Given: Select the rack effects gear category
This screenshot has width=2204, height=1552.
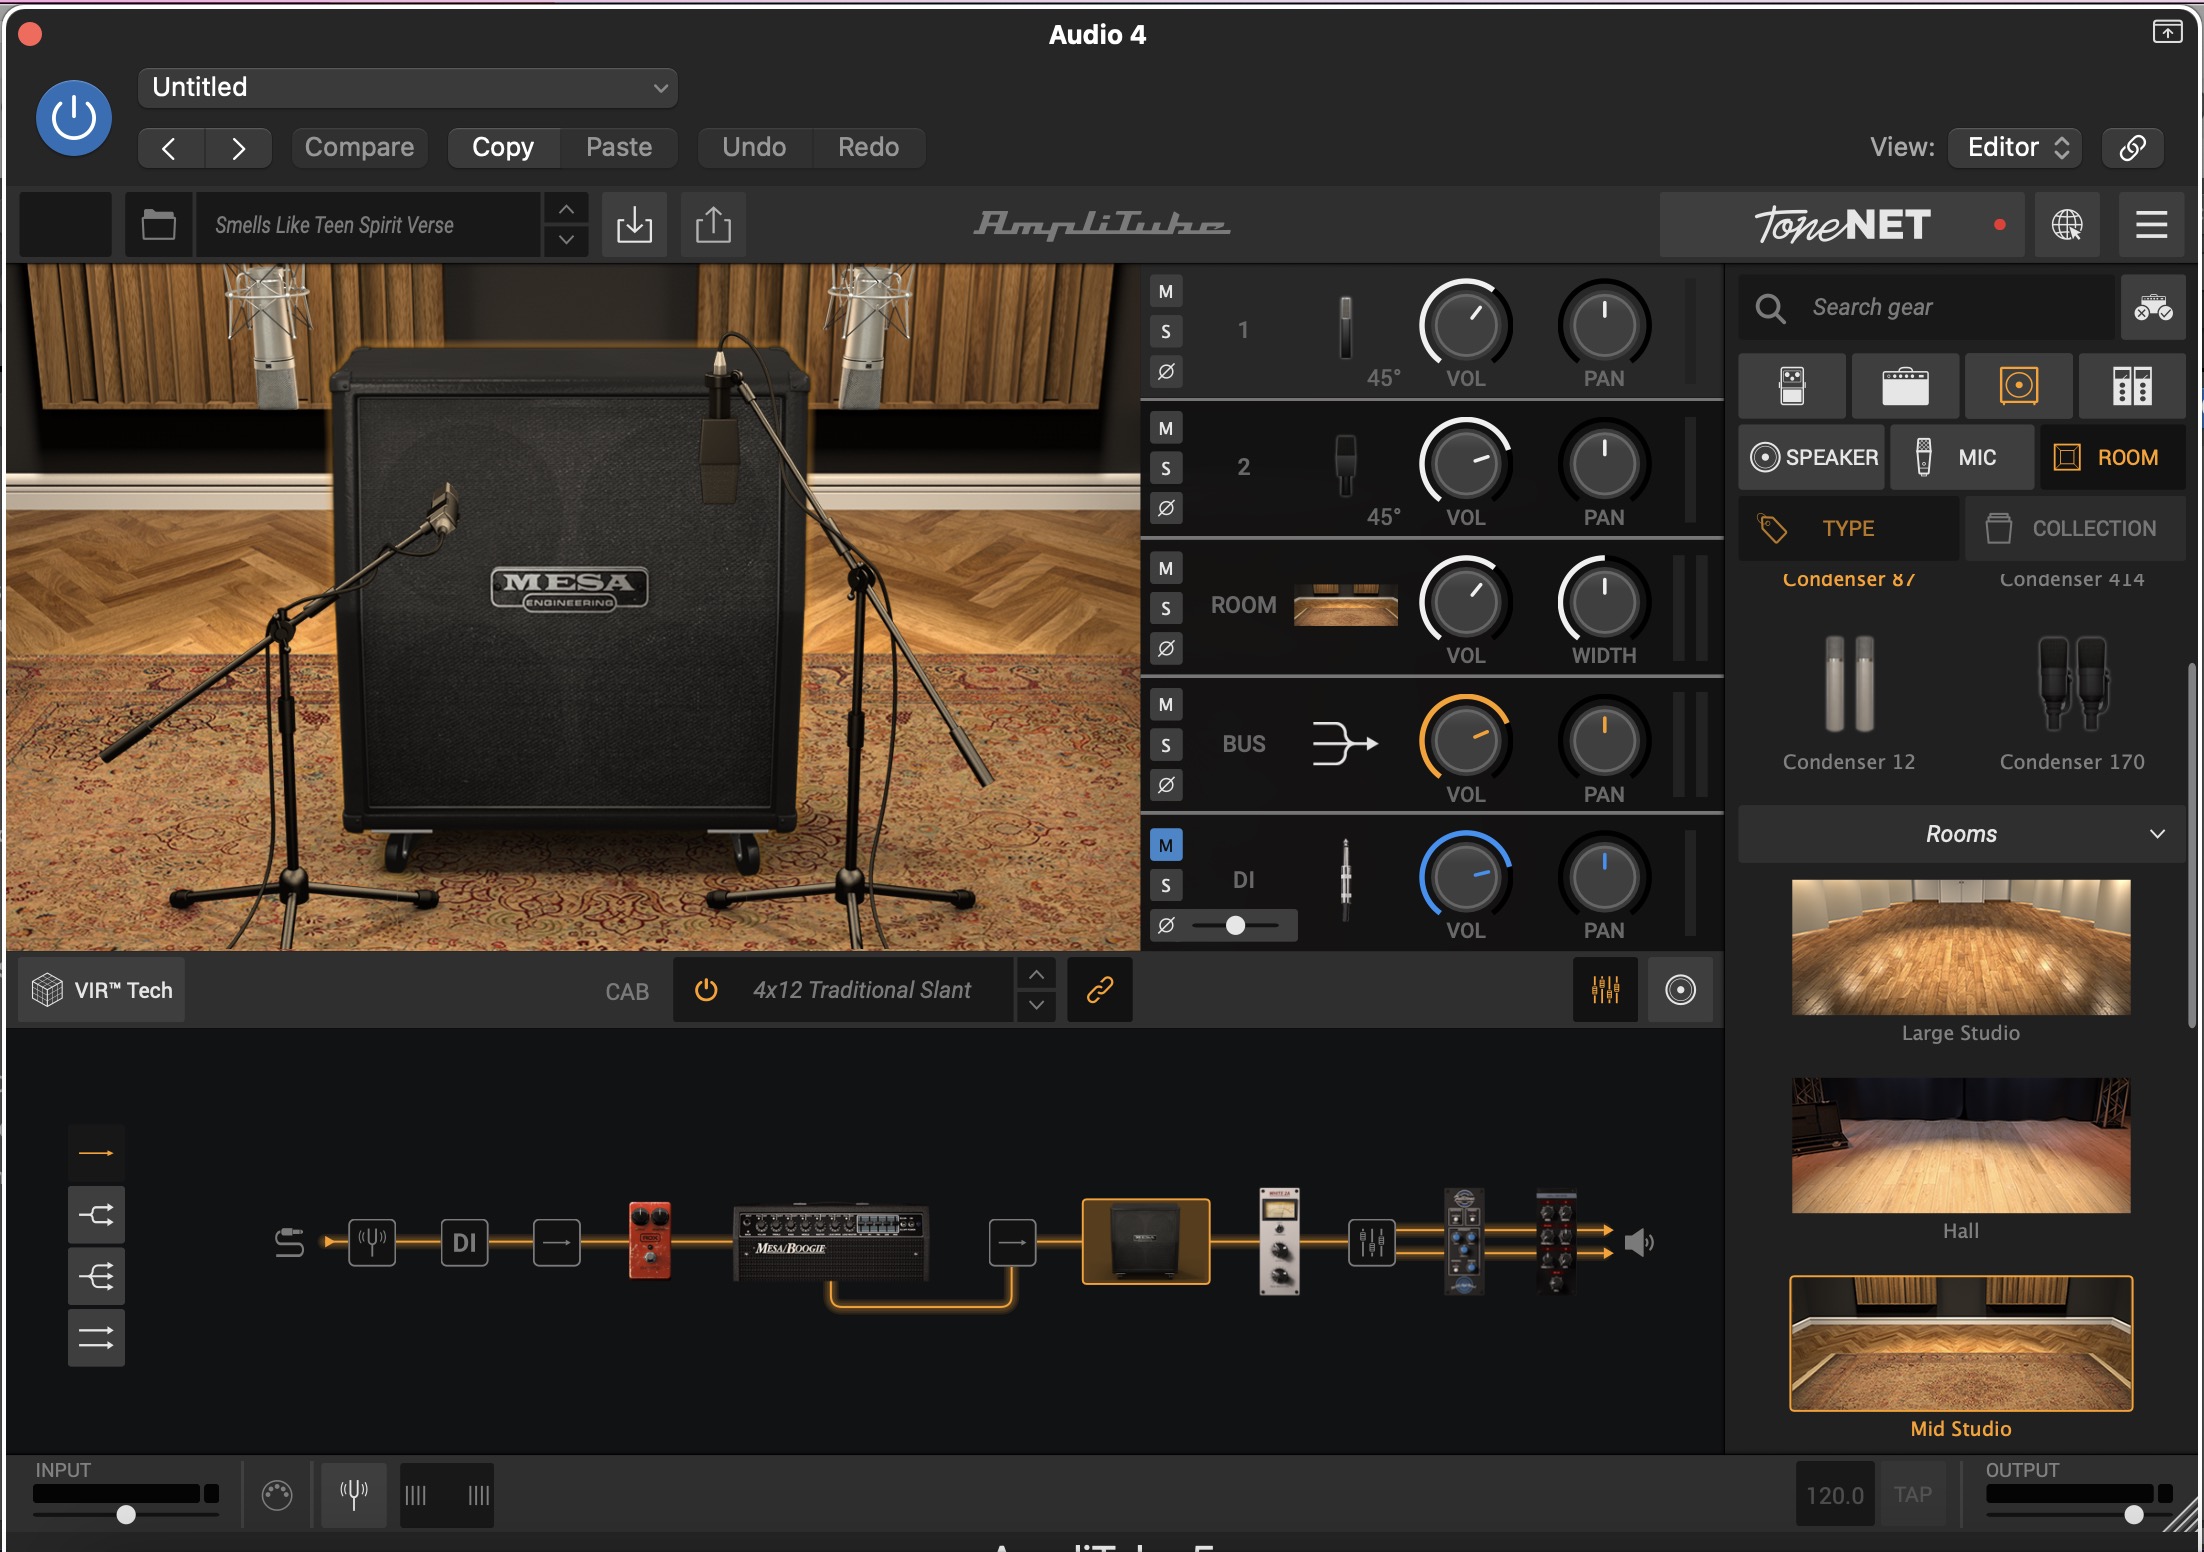Looking at the screenshot, I should (x=2132, y=385).
